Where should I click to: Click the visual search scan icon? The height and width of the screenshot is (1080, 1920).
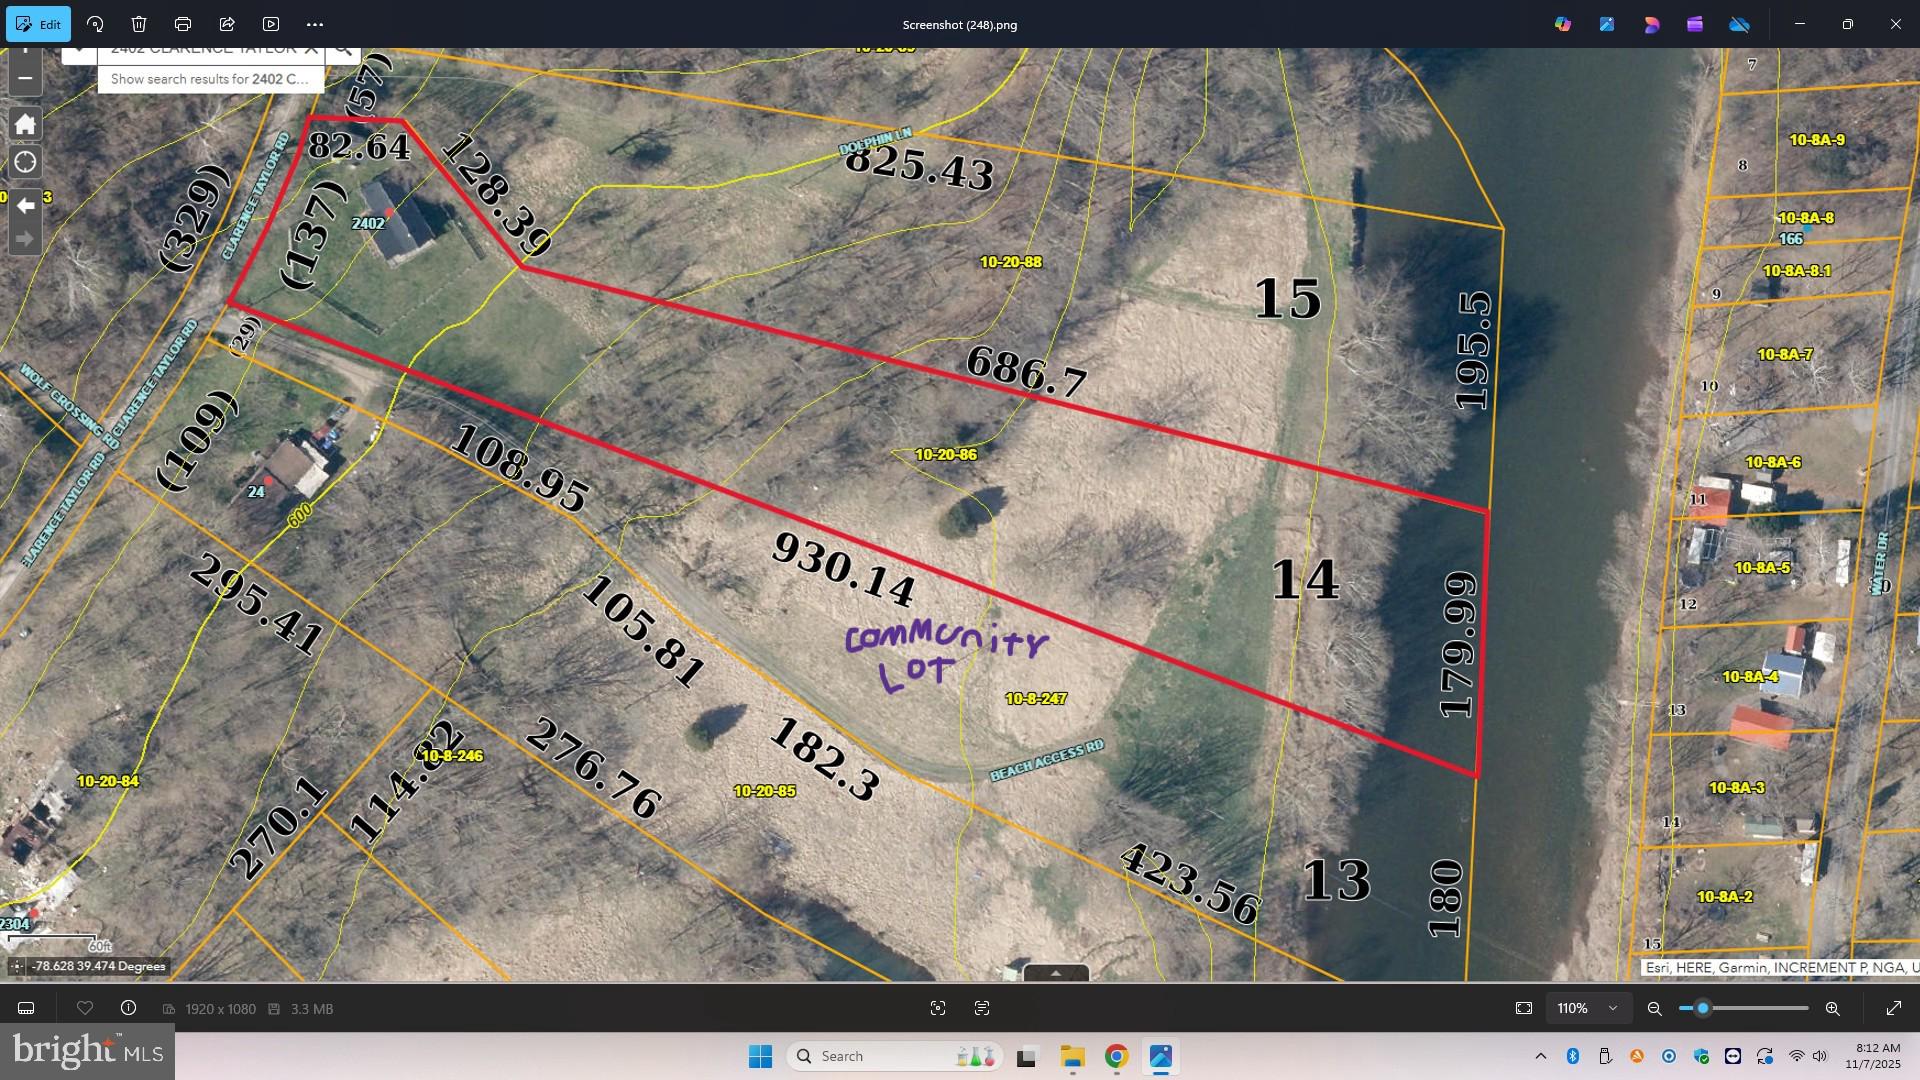[x=938, y=1008]
